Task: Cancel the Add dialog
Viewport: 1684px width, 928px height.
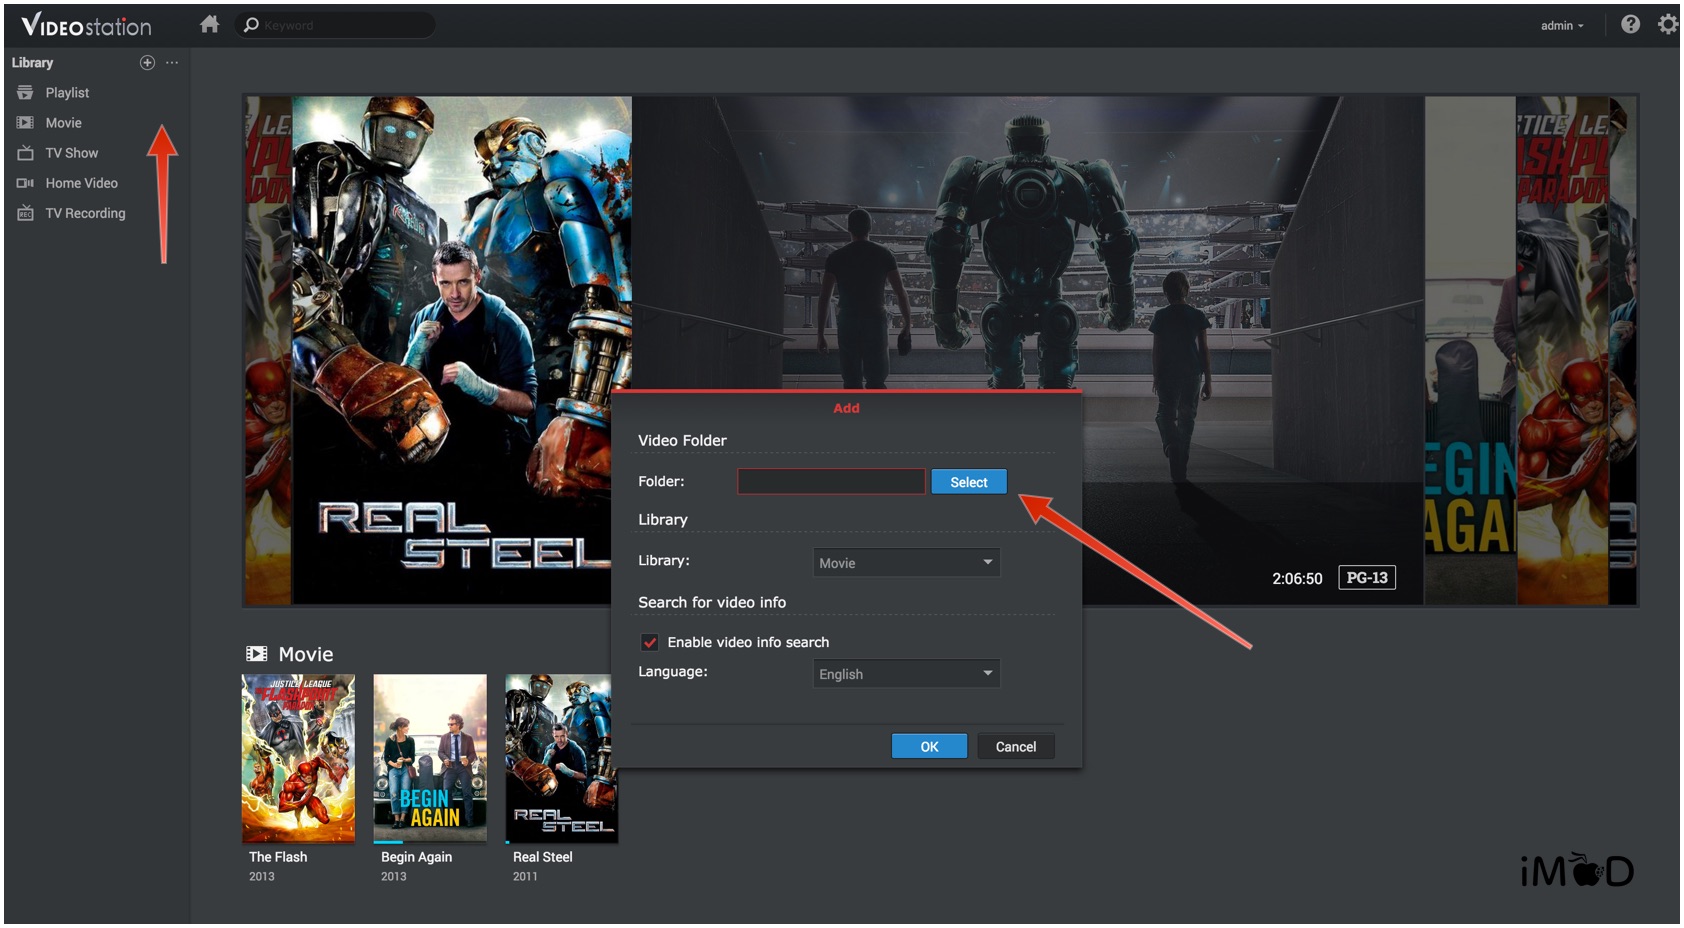Action: coord(1016,746)
